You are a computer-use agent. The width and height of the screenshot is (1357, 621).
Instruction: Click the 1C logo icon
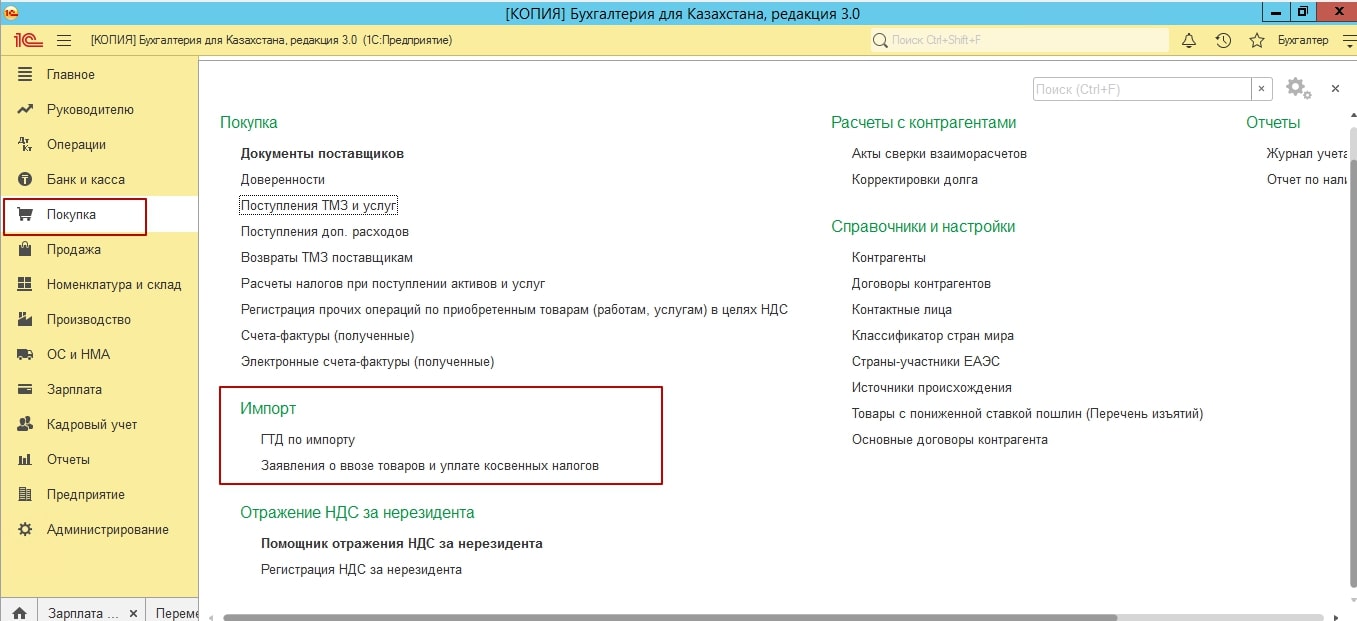point(28,40)
